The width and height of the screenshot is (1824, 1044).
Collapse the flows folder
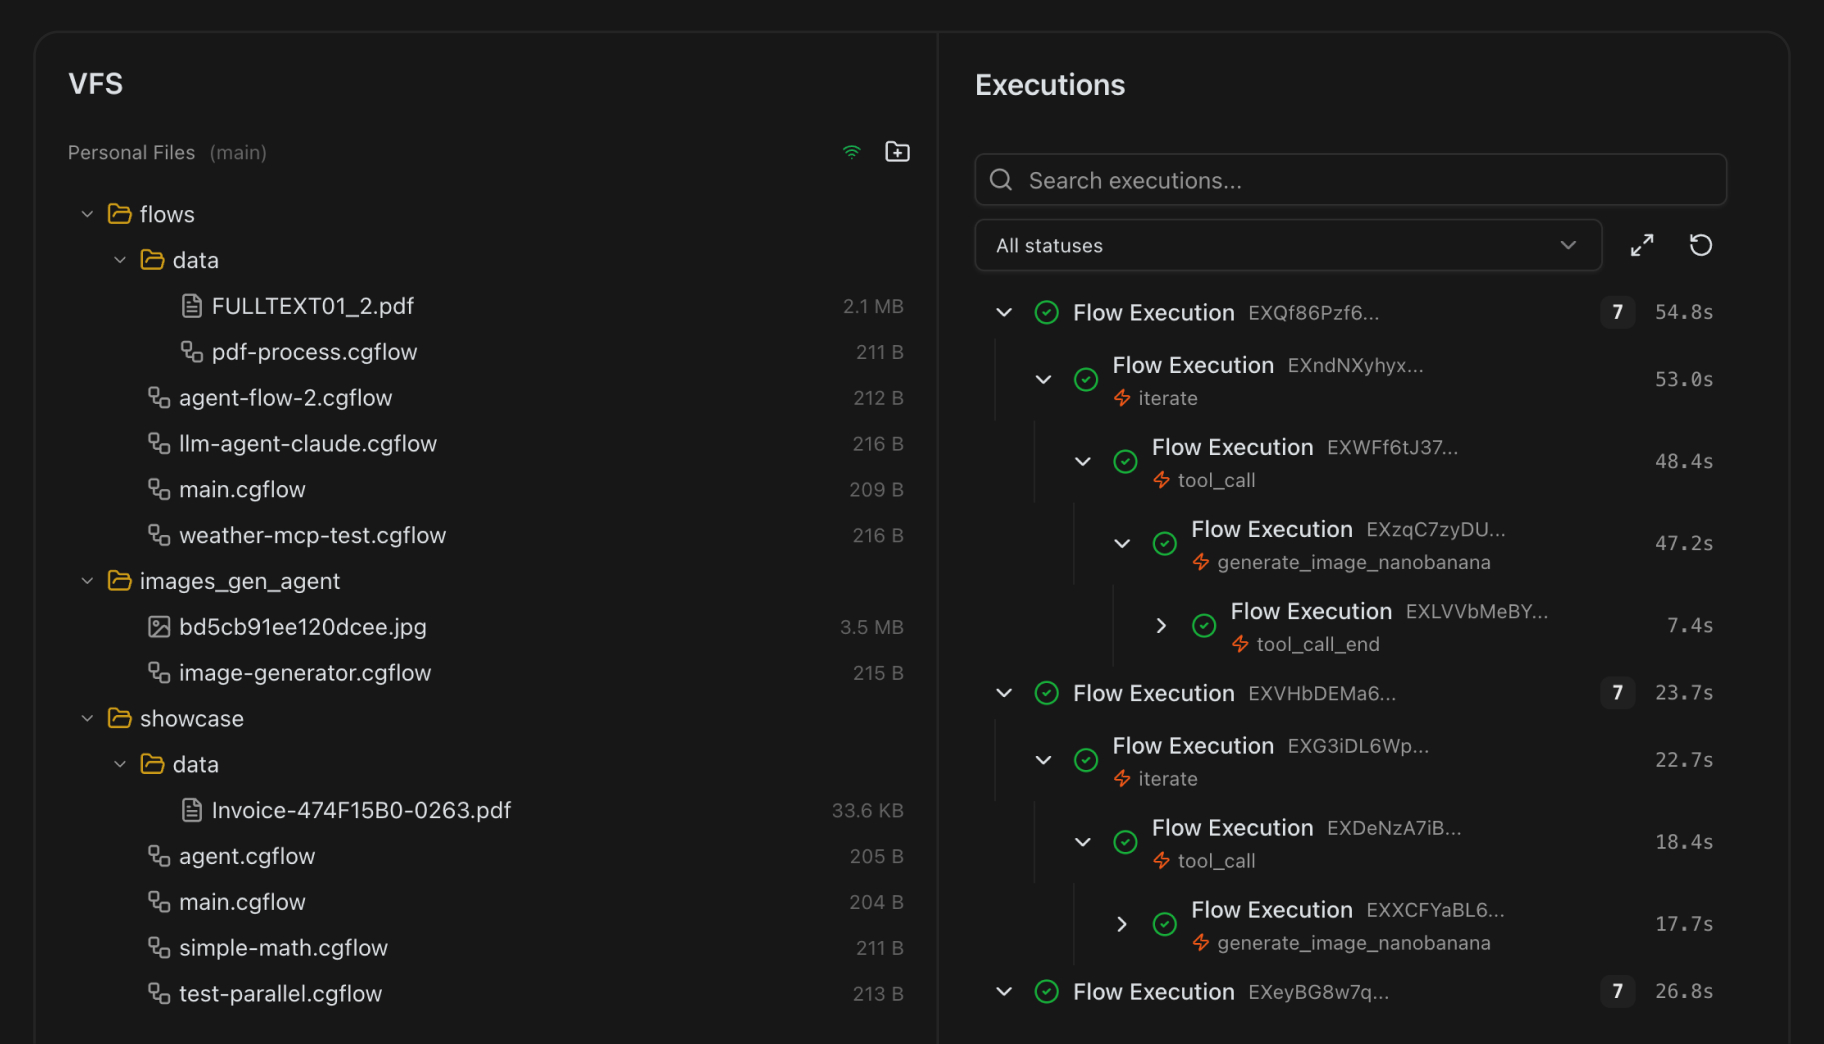[87, 214]
